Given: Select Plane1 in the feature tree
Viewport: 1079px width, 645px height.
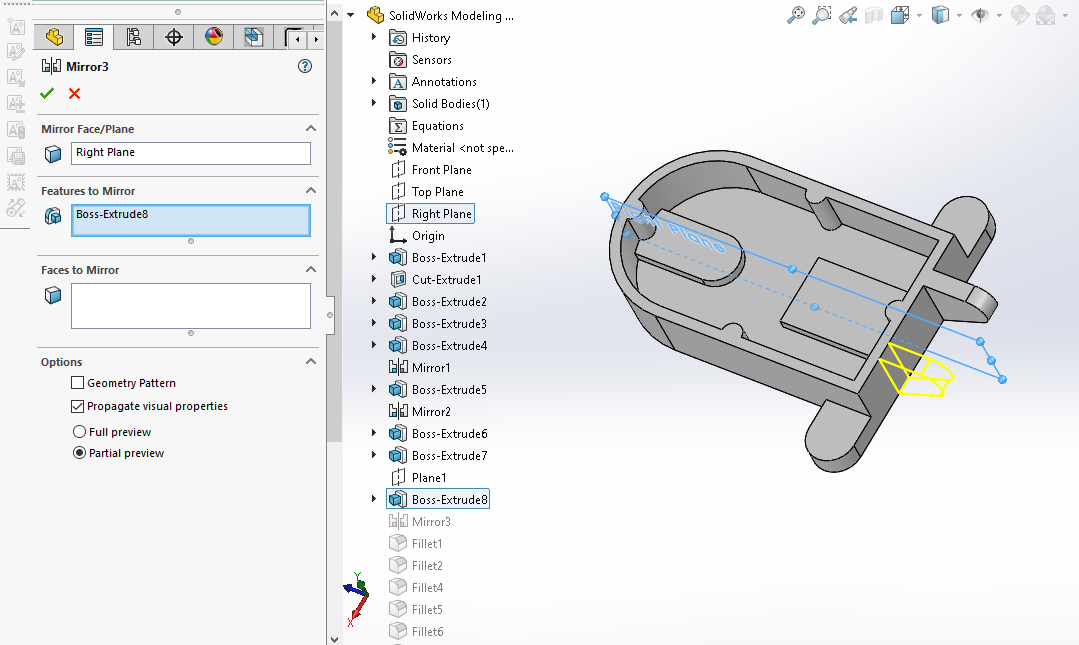Looking at the screenshot, I should [x=429, y=478].
